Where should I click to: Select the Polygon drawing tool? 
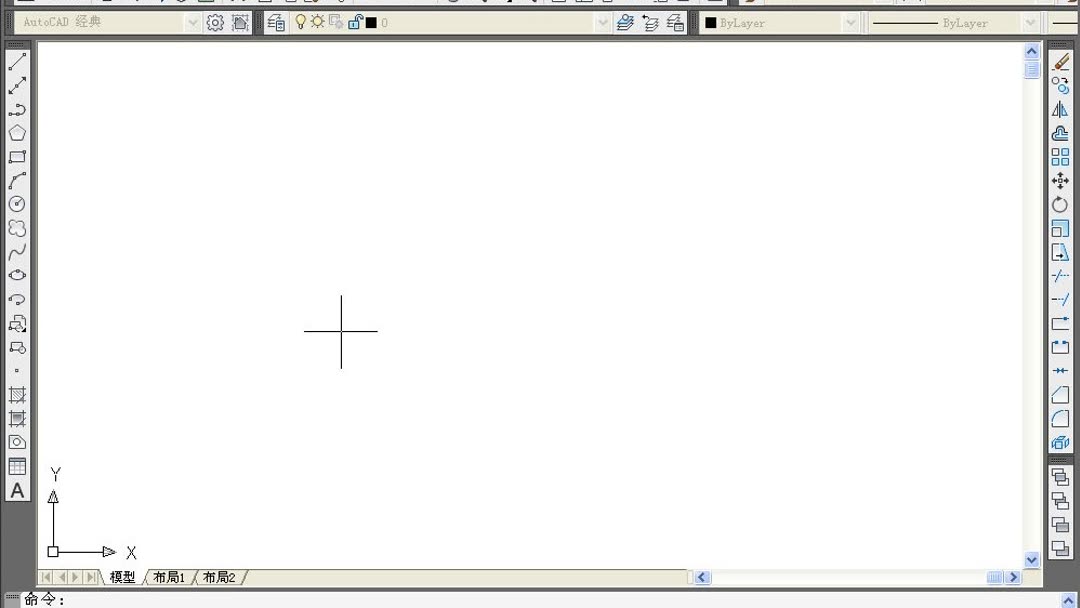point(17,132)
